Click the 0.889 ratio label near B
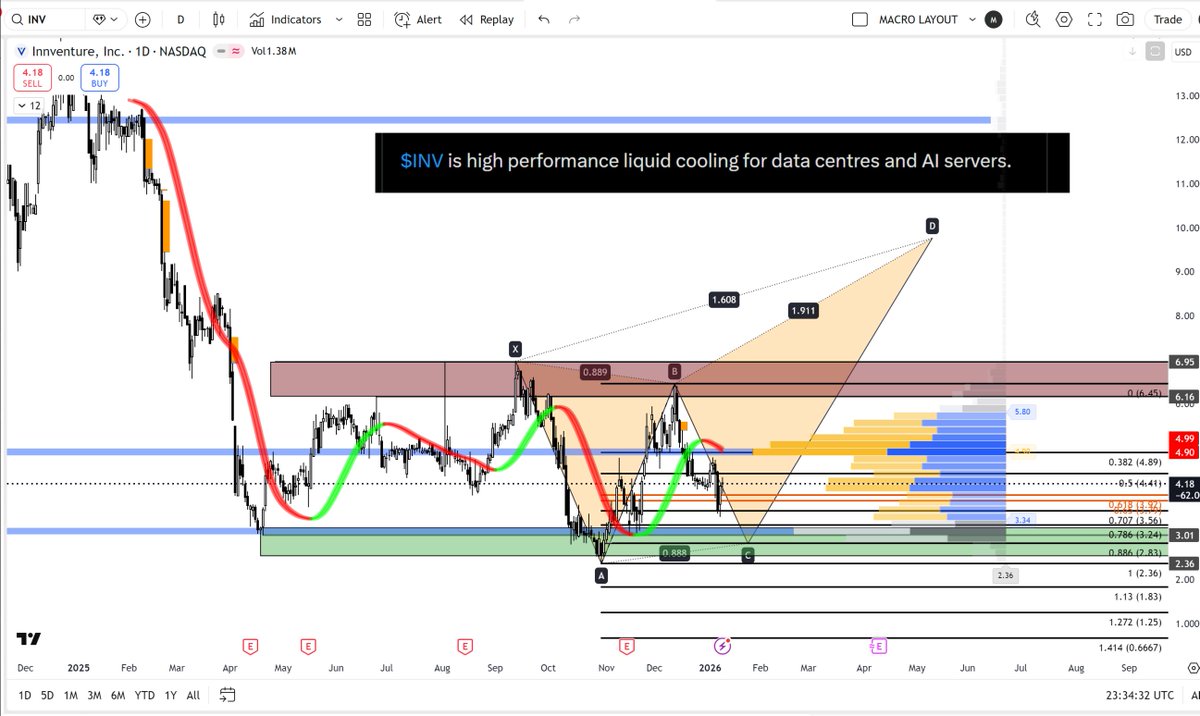The image size is (1200, 716). click(594, 372)
